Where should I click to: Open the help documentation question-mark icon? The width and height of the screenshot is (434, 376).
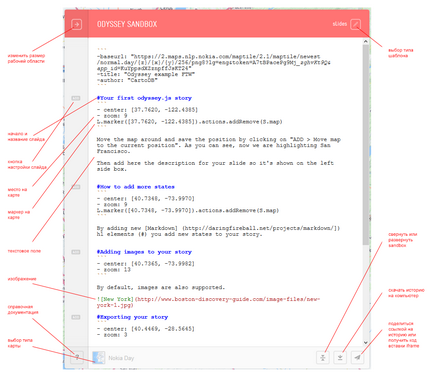pyautogui.click(x=77, y=357)
